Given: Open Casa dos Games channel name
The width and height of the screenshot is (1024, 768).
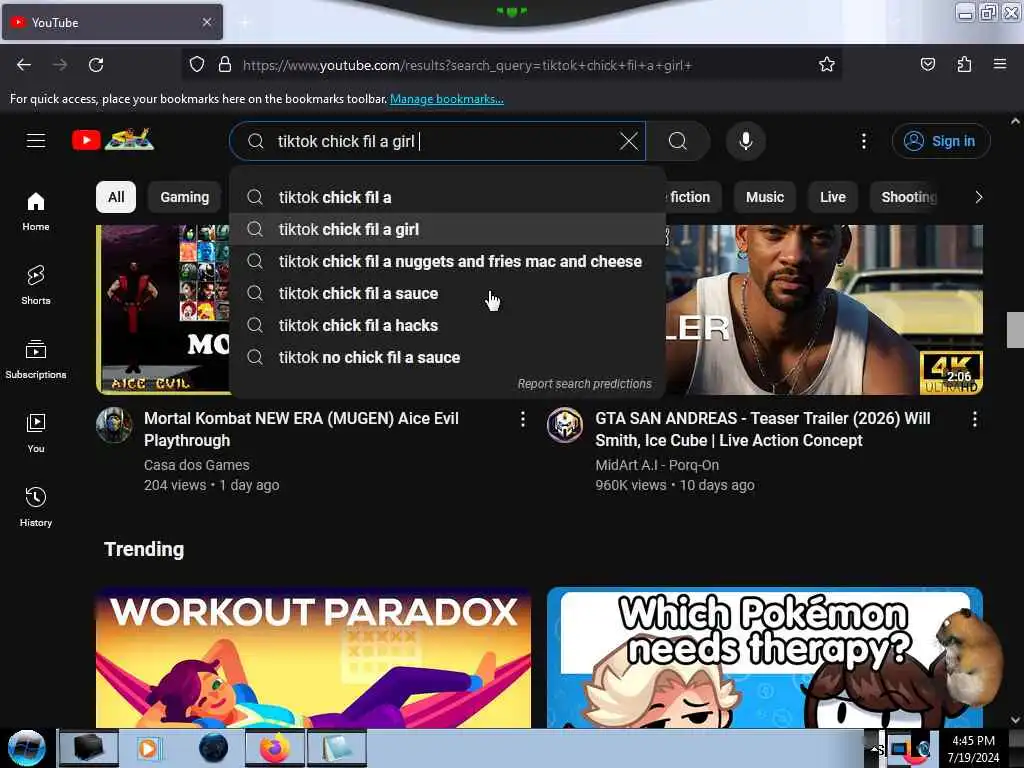Looking at the screenshot, I should click(197, 465).
